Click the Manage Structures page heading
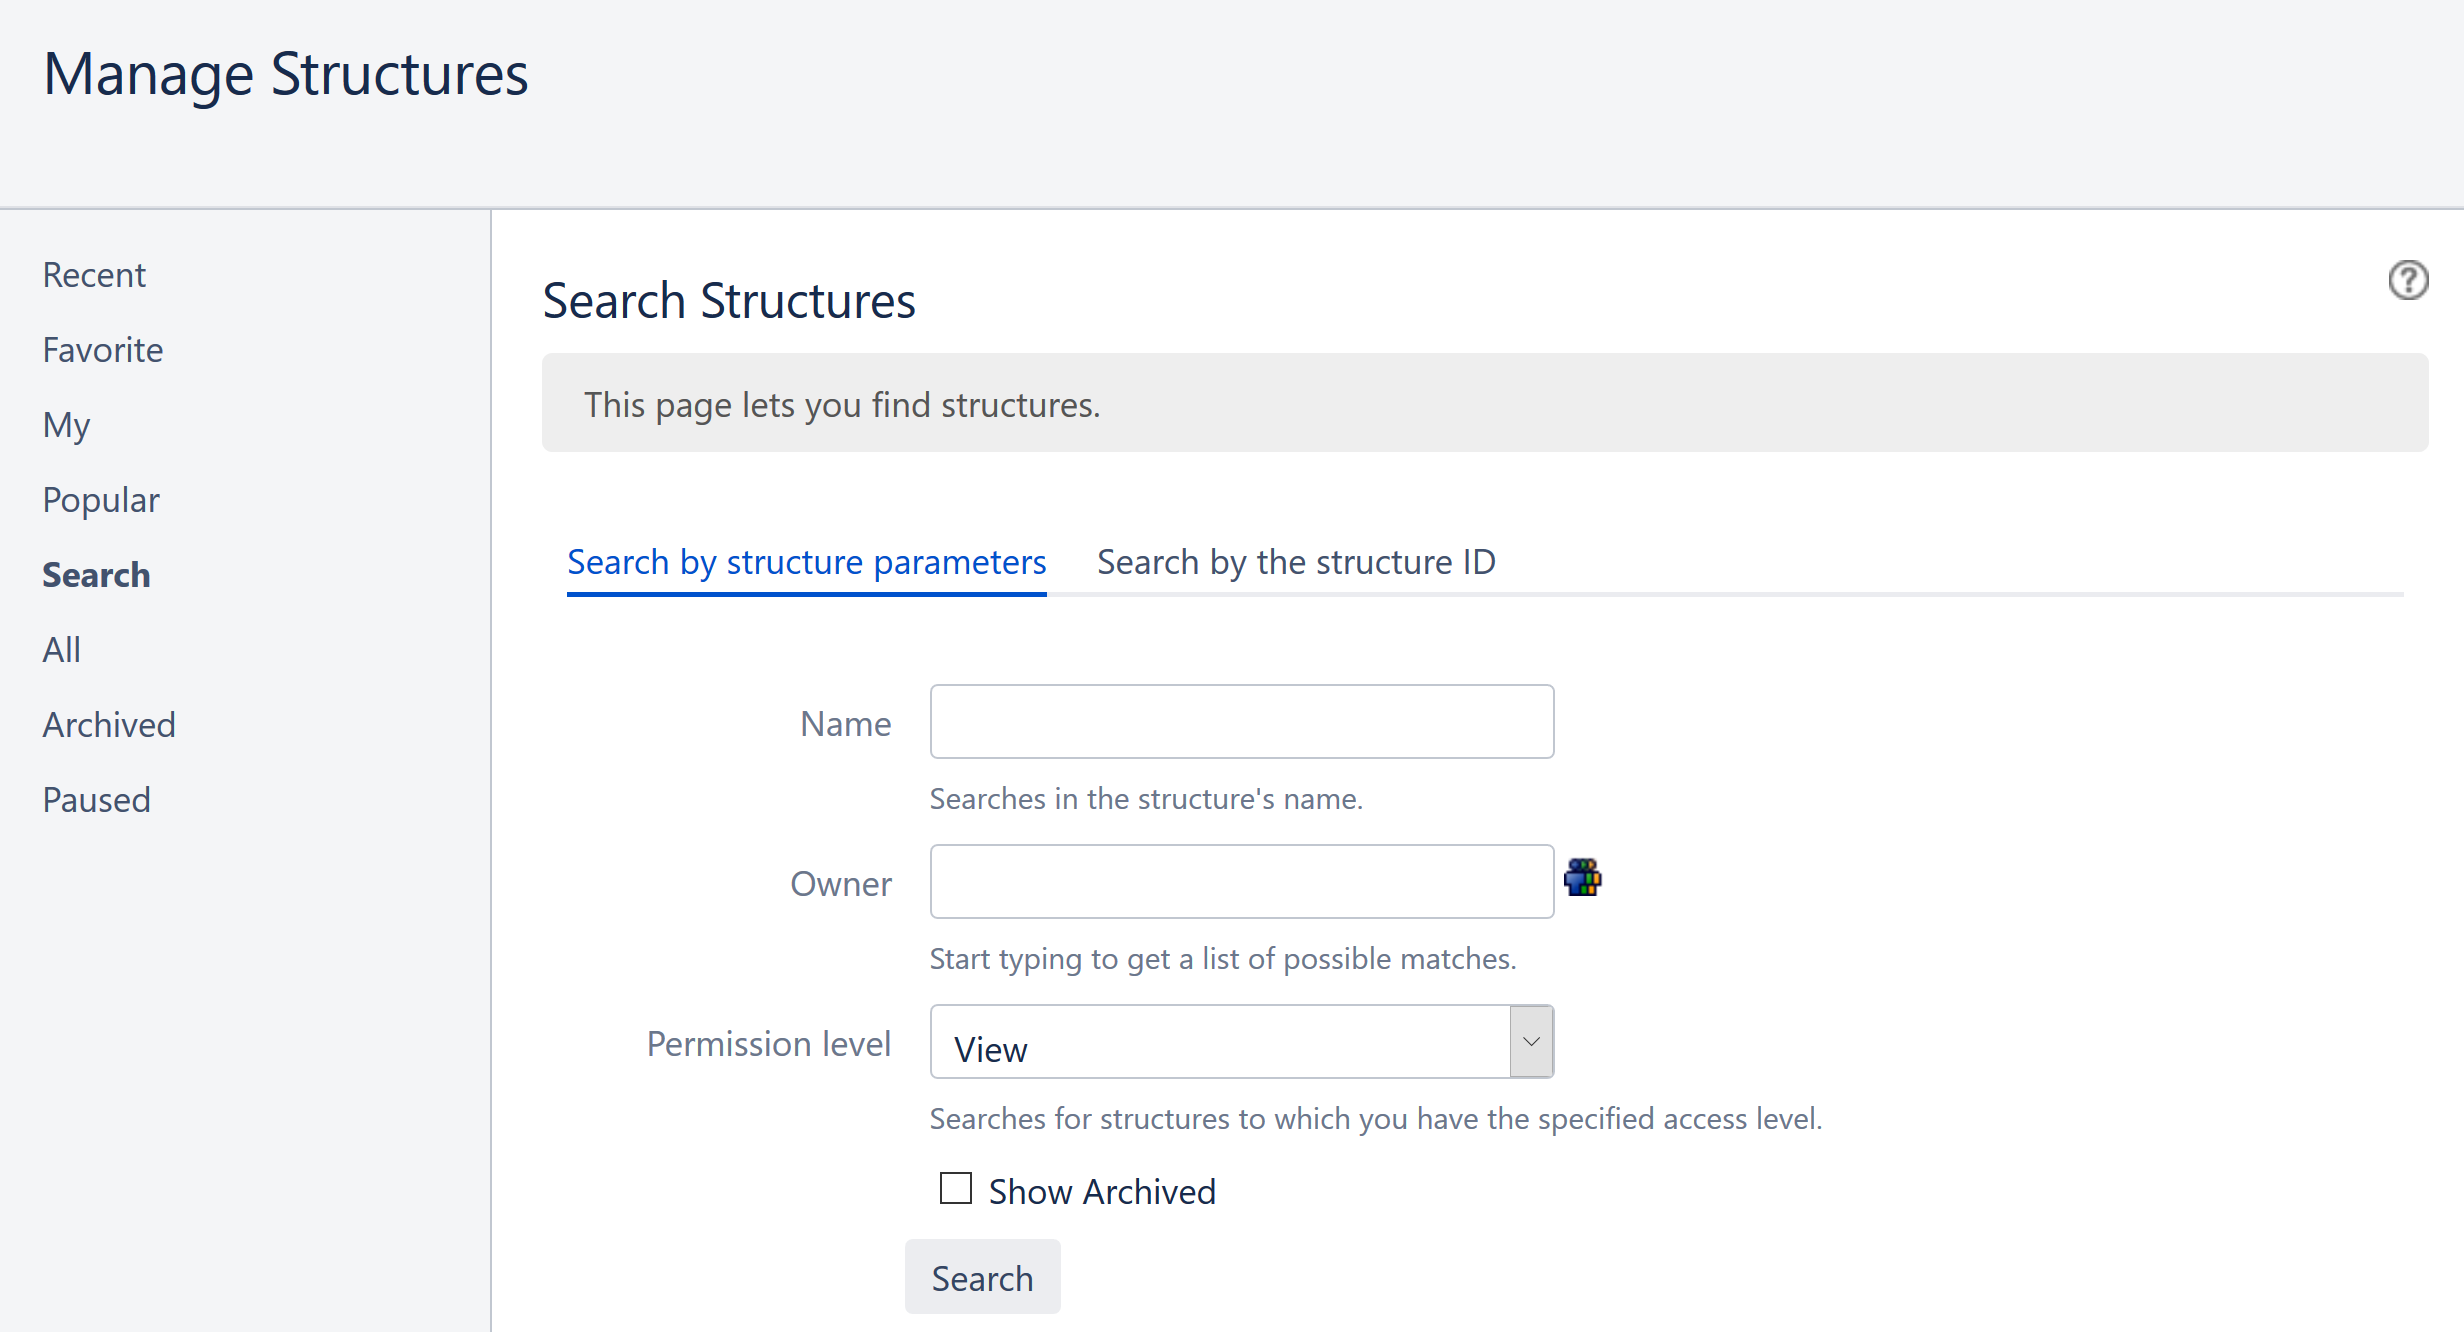Screen dimensions: 2464x1332 coord(286,72)
